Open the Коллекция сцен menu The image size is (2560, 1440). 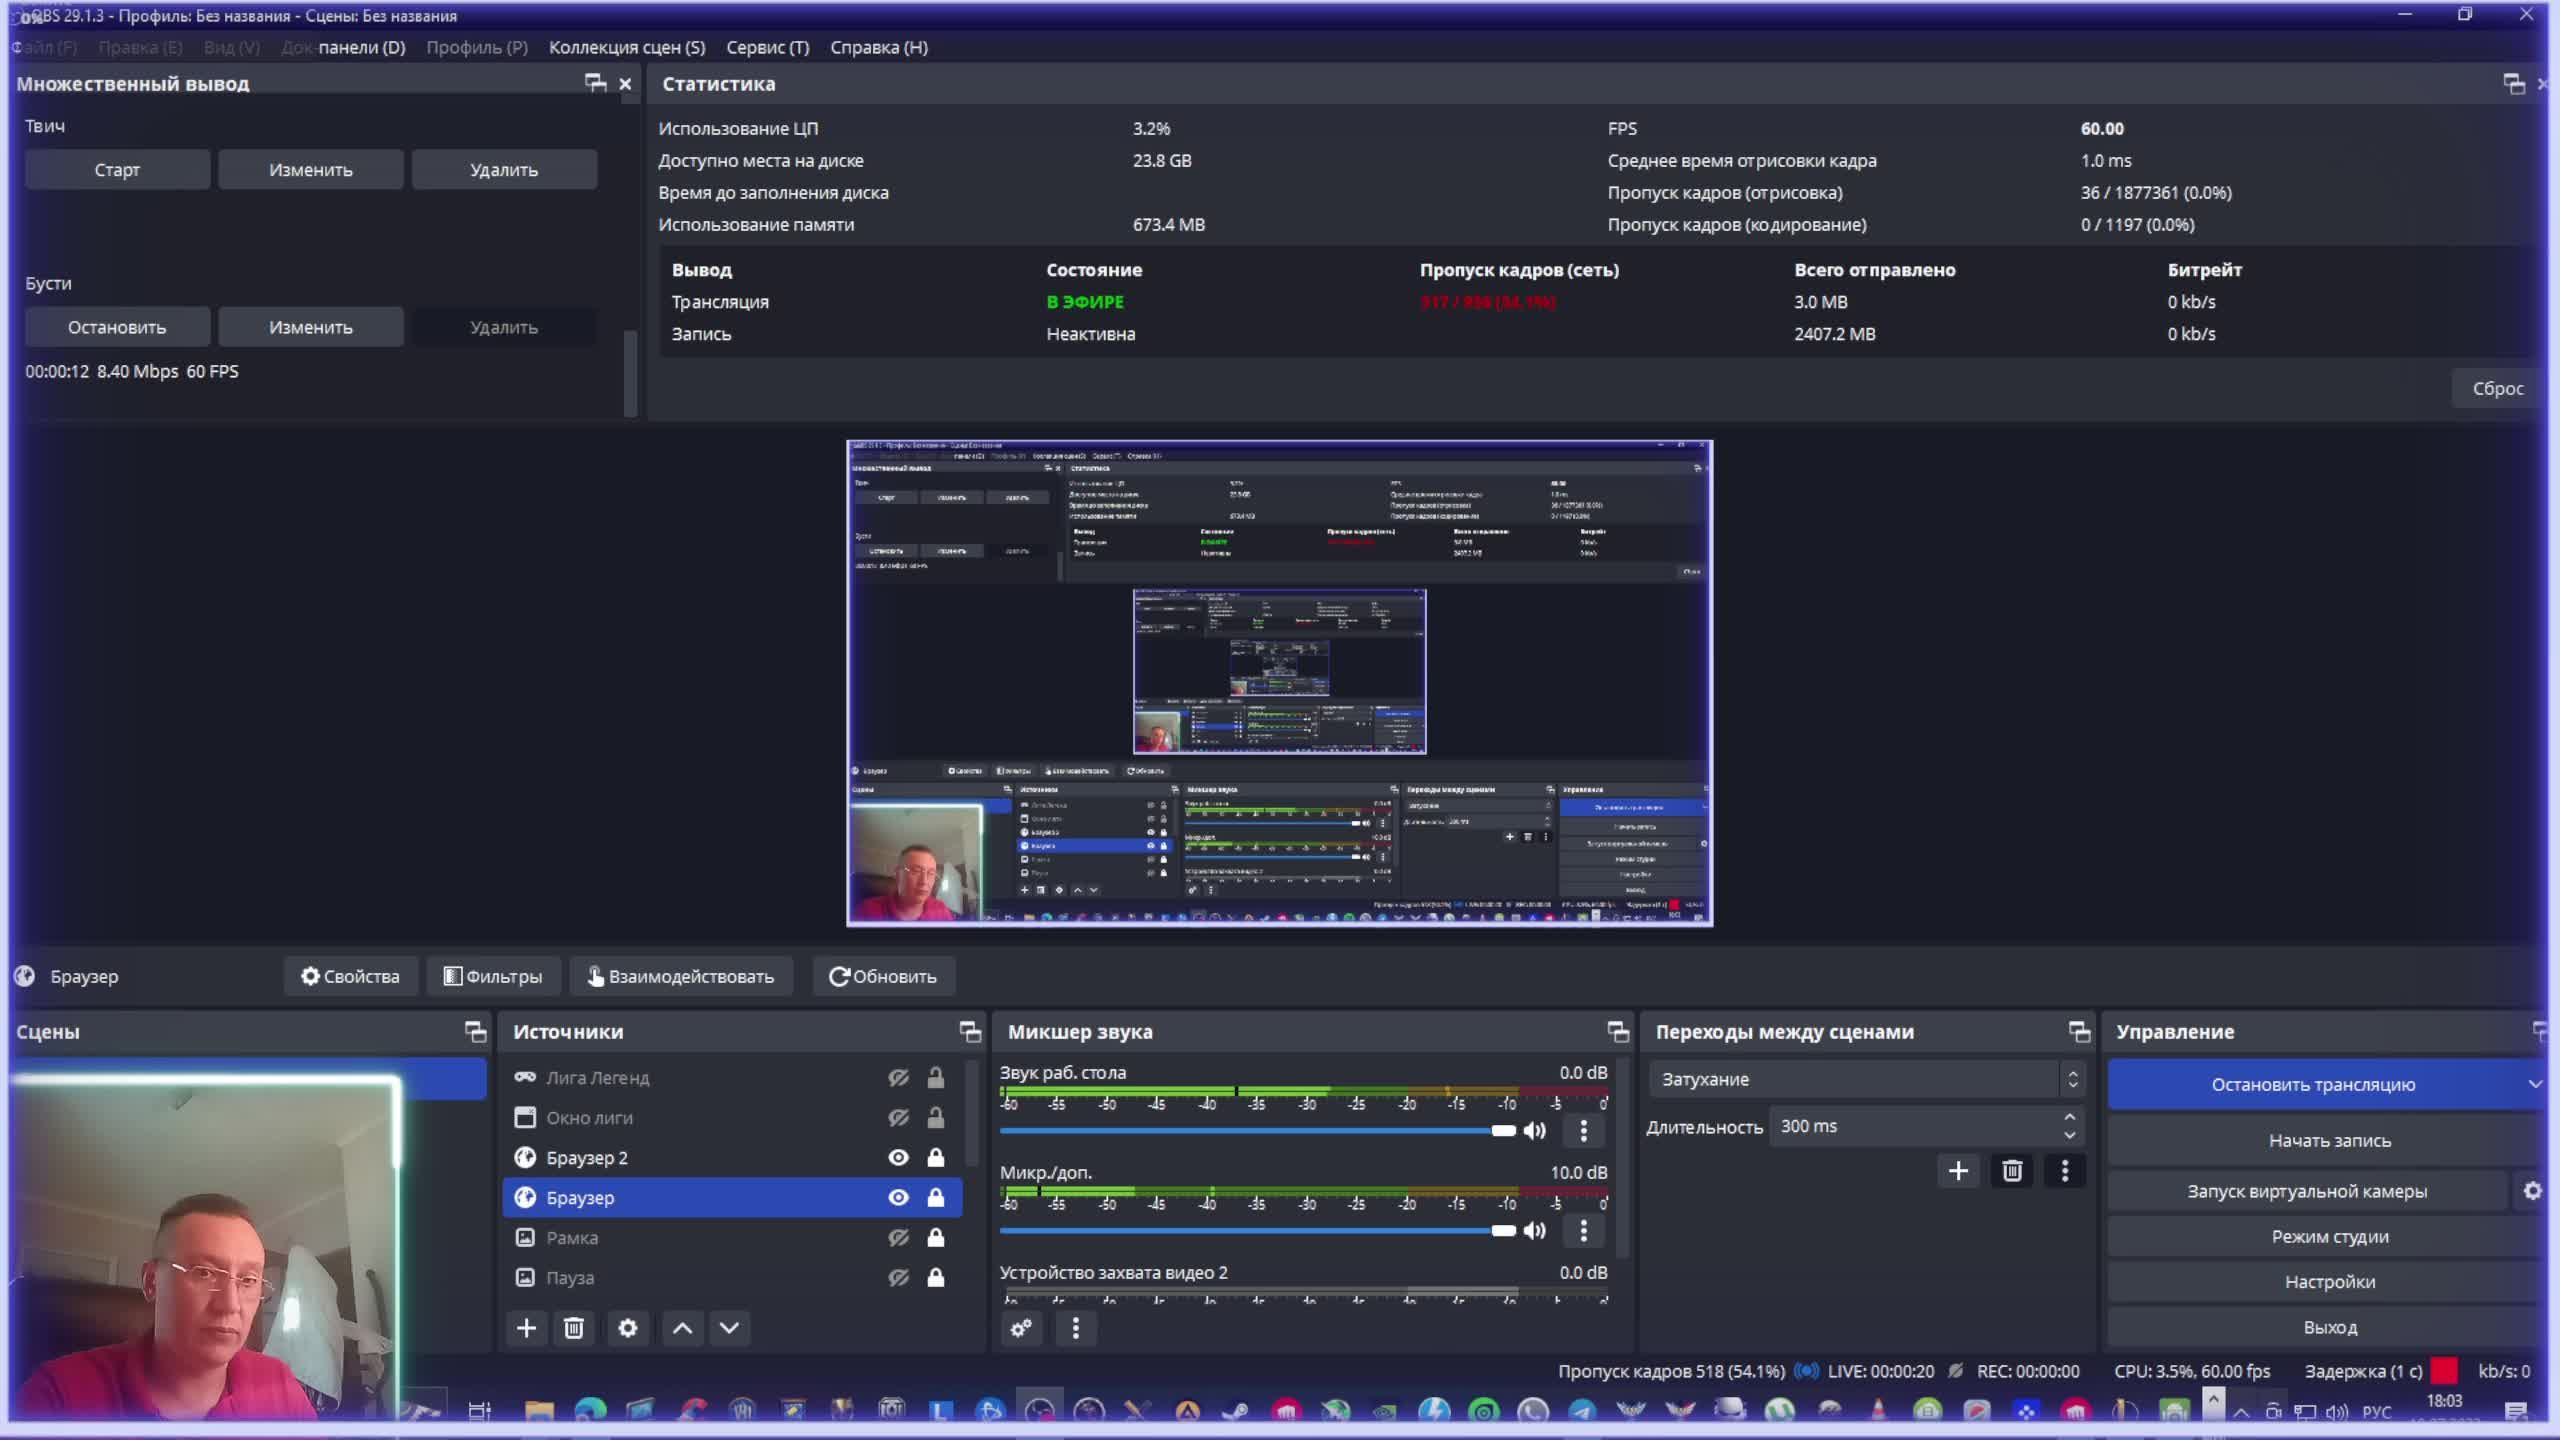pos(626,47)
